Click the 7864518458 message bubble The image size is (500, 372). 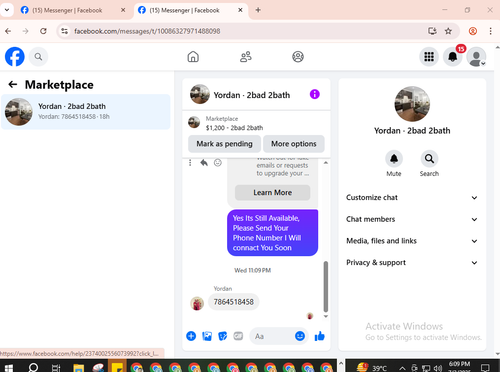[234, 302]
